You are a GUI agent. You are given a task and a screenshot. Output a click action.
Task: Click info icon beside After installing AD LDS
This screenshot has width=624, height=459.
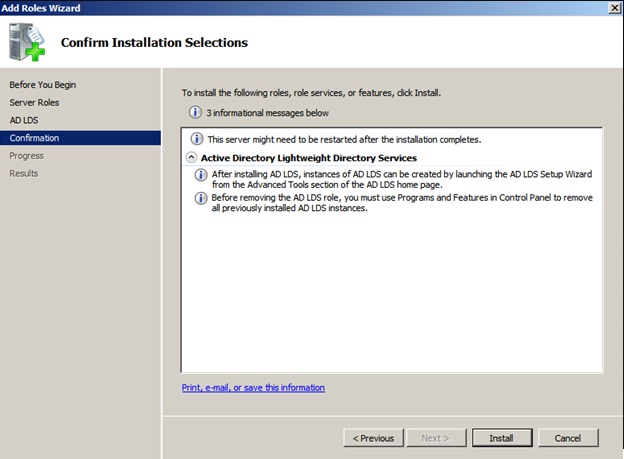pos(201,175)
